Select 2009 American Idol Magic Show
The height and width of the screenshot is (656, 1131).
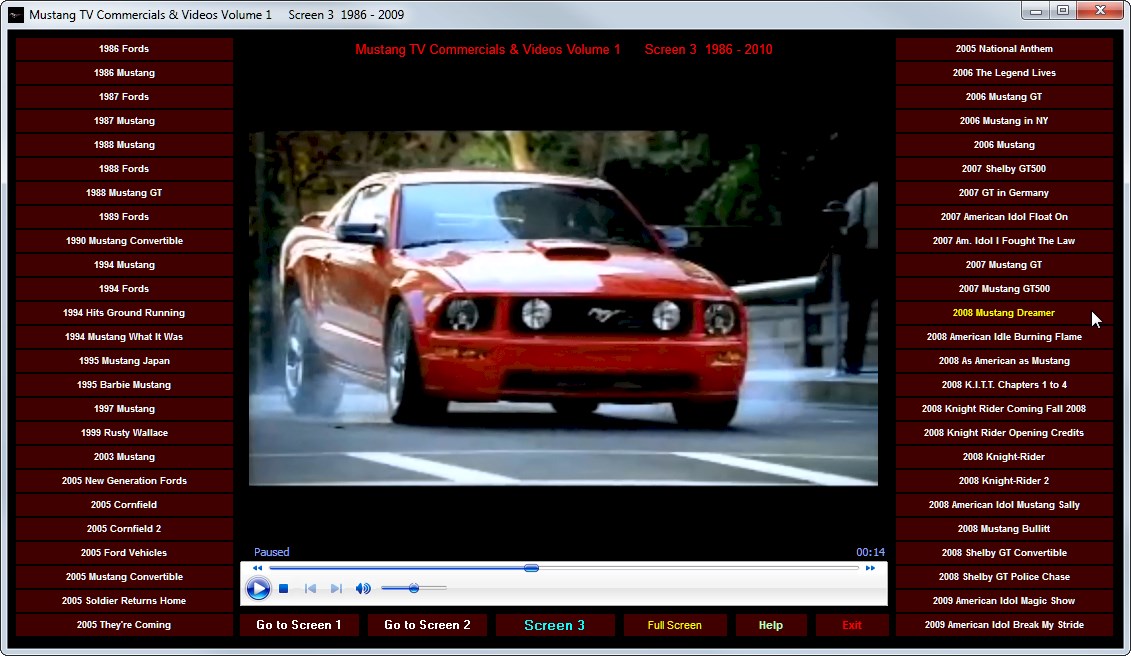point(1004,601)
